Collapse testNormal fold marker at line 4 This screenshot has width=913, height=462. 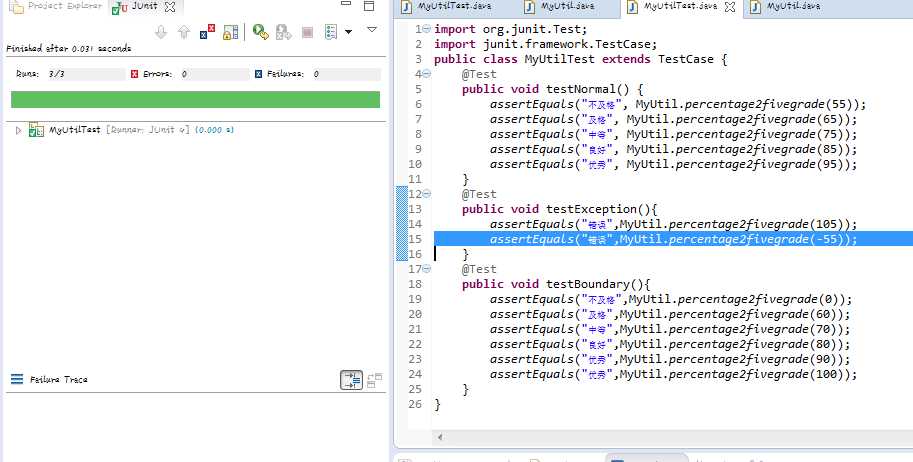pyautogui.click(x=427, y=73)
